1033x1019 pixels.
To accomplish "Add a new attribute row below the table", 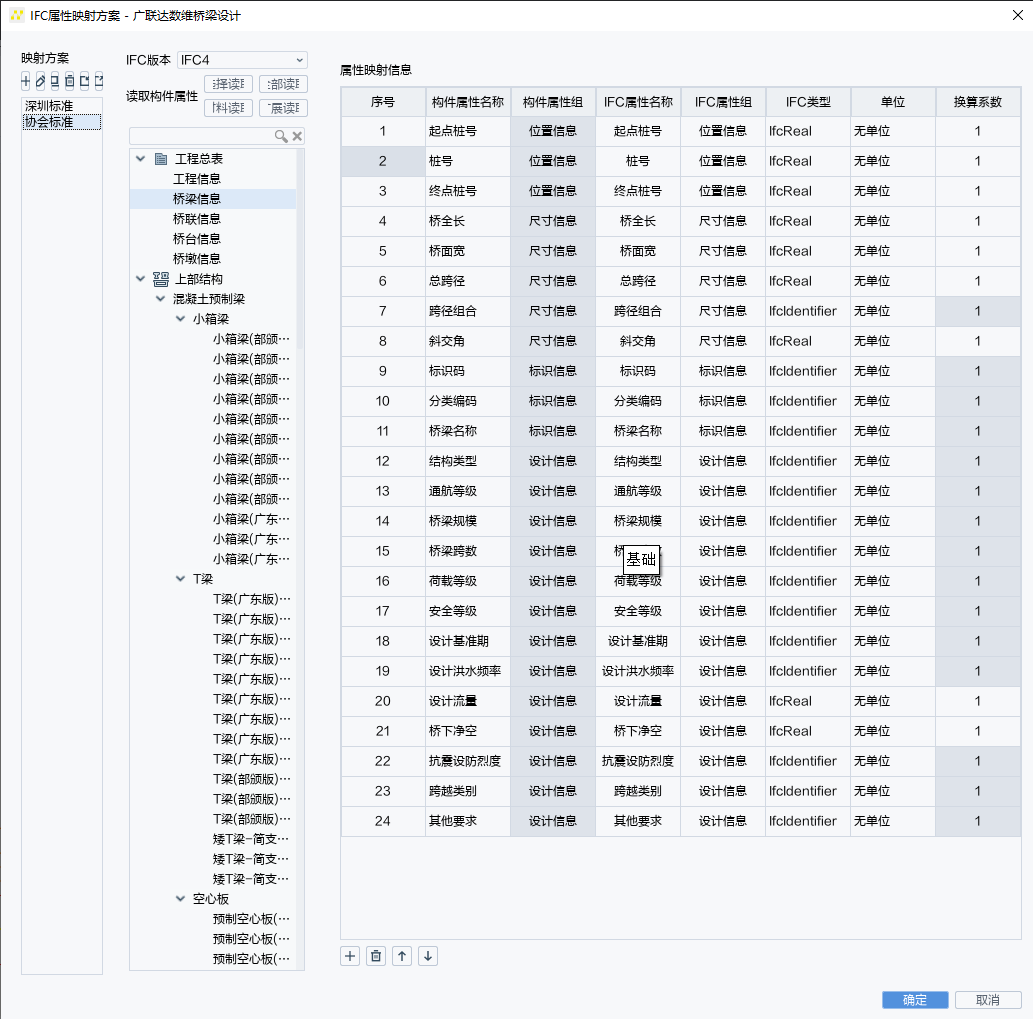I will point(350,956).
